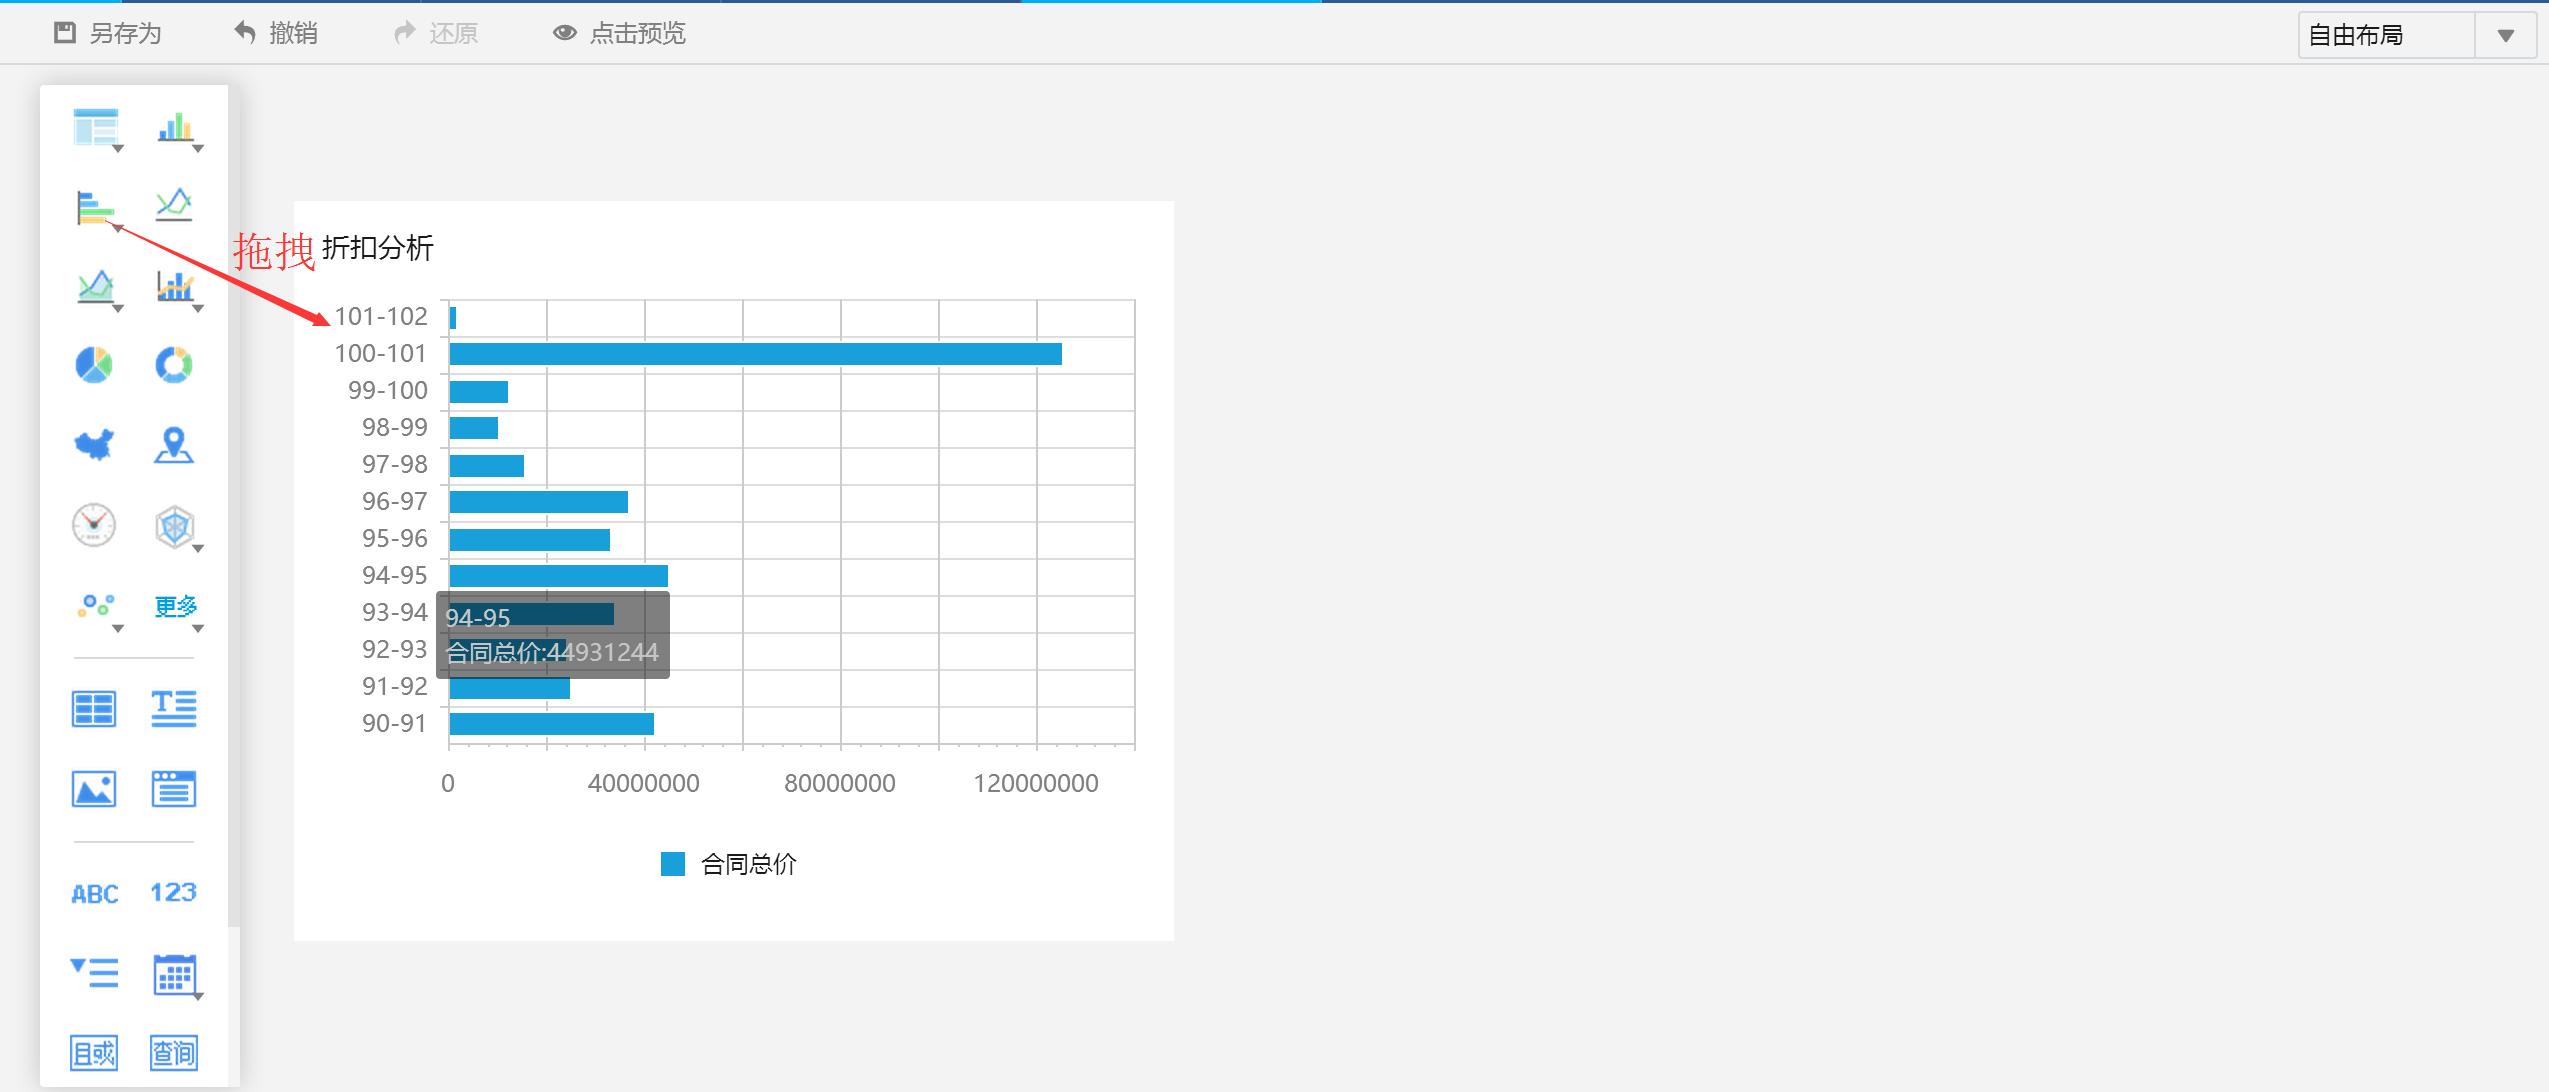Select the horizontal bar chart icon
Screen dimensions: 2549x1092
[x=94, y=207]
